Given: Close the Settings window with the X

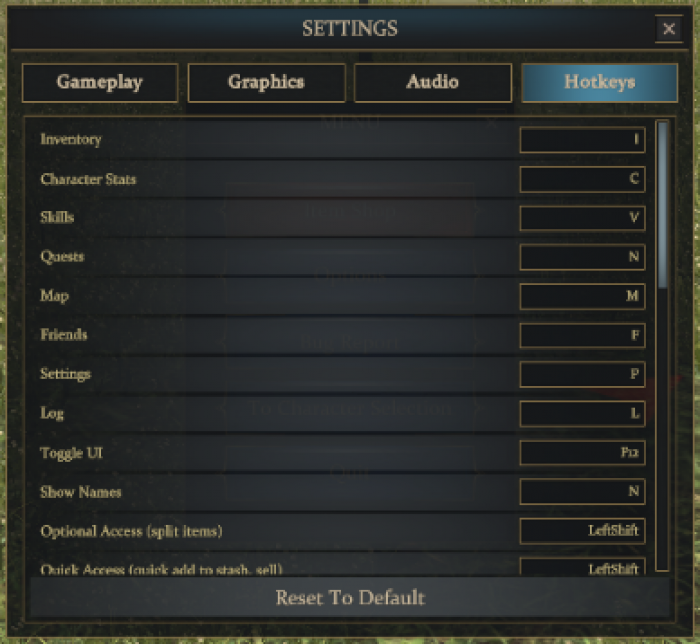Looking at the screenshot, I should click(668, 29).
